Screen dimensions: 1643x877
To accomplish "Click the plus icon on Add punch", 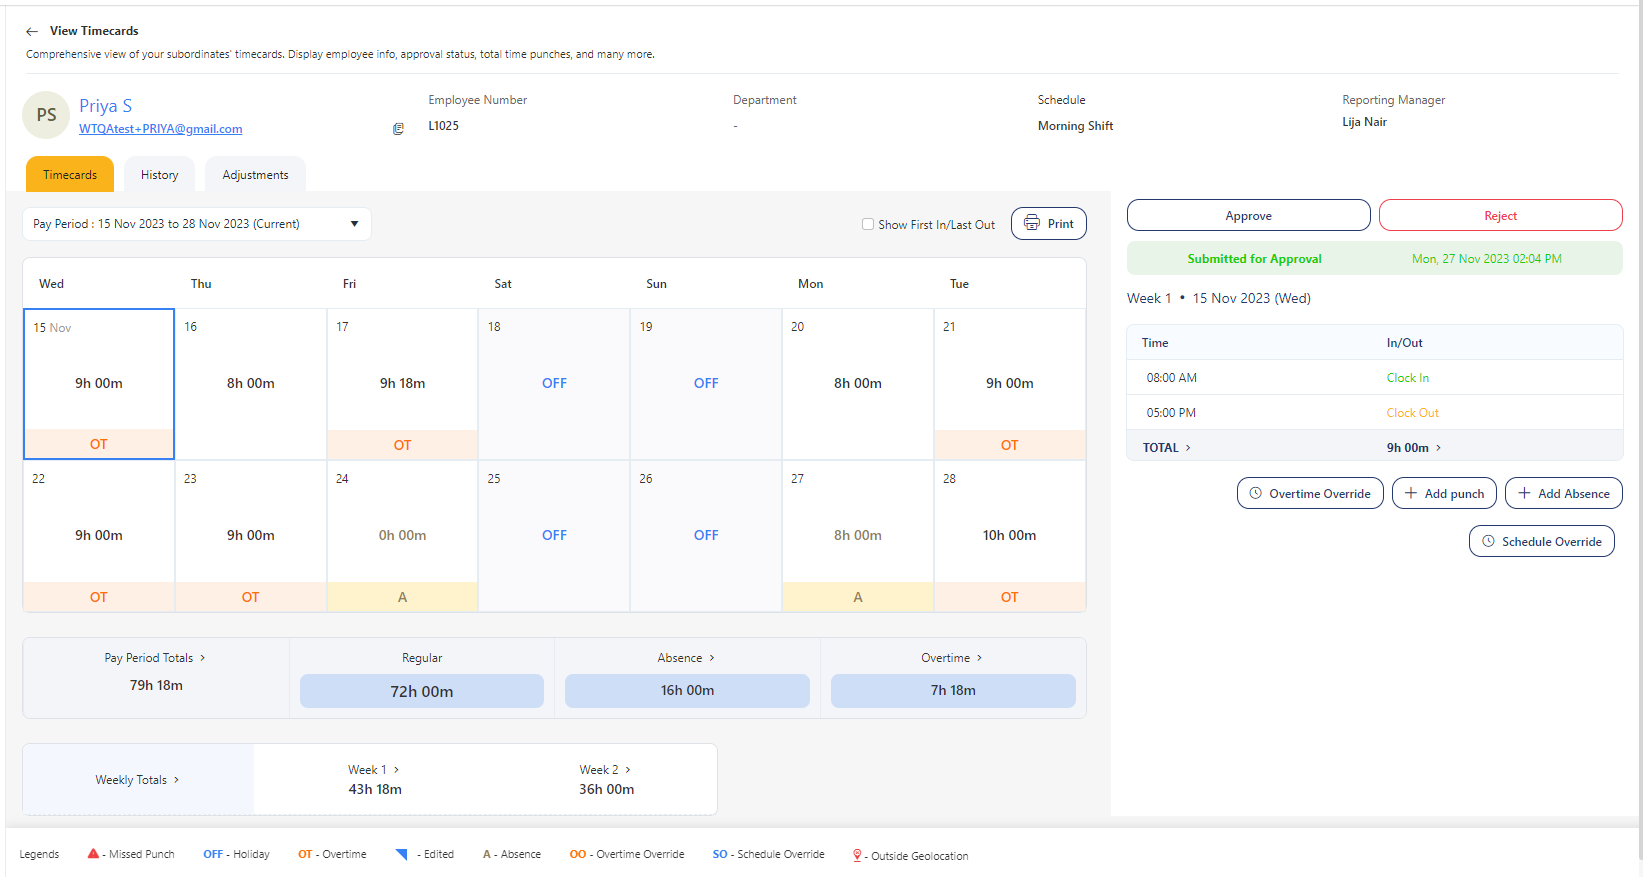I will point(1411,494).
